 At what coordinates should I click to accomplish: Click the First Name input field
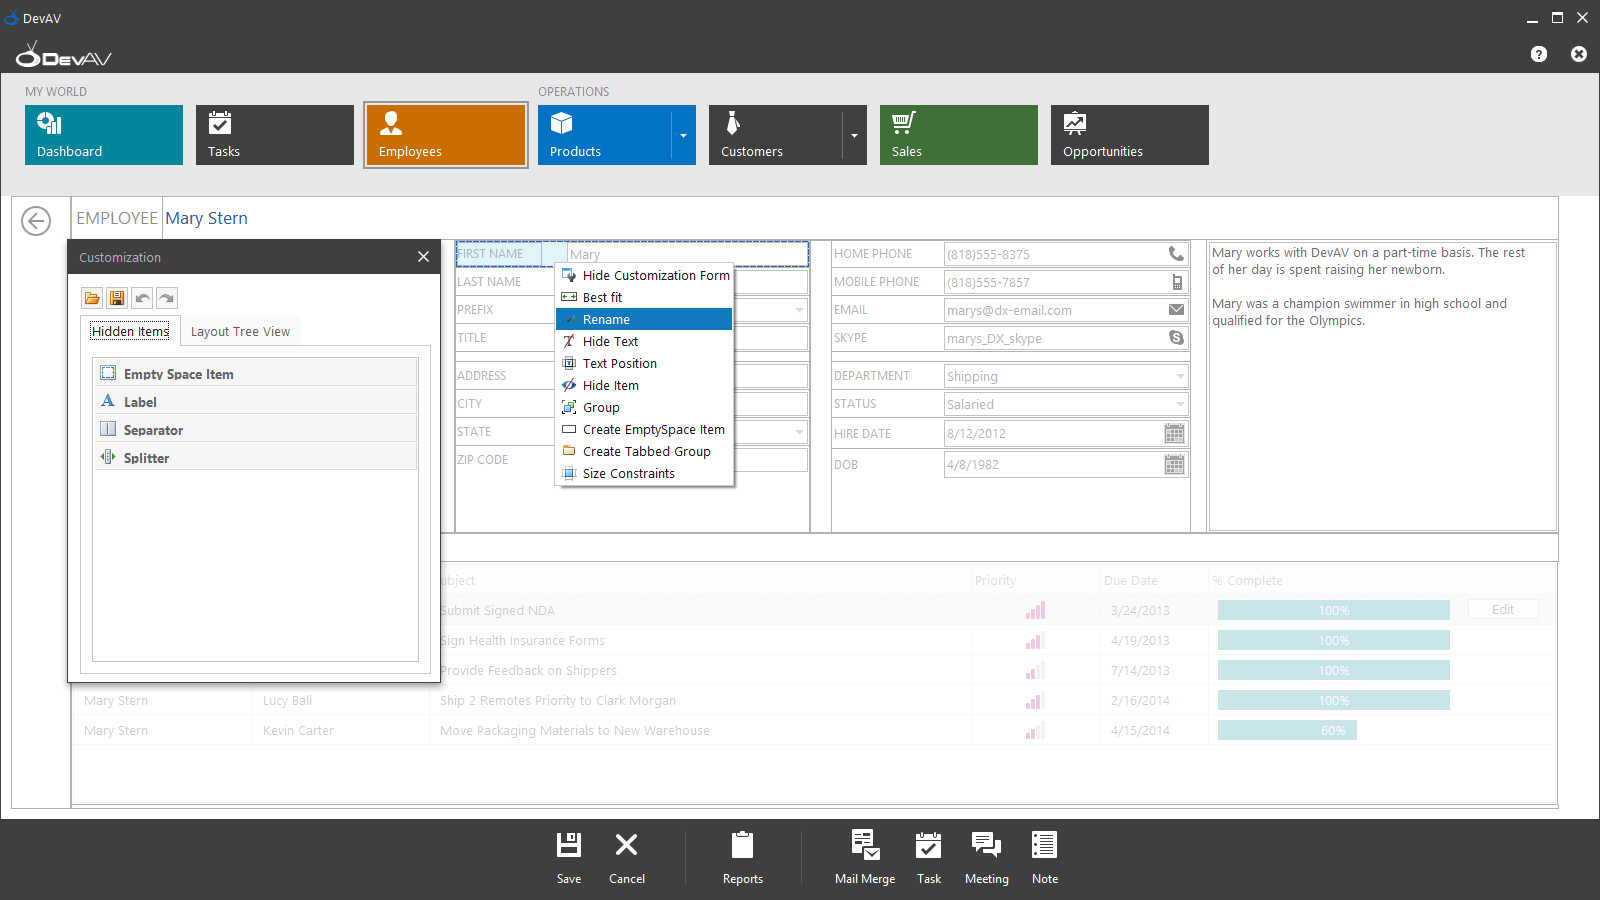[x=687, y=254]
